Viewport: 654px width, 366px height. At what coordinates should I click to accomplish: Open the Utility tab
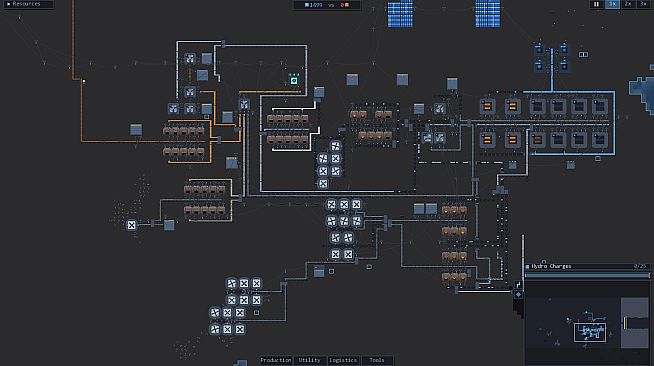click(x=309, y=360)
